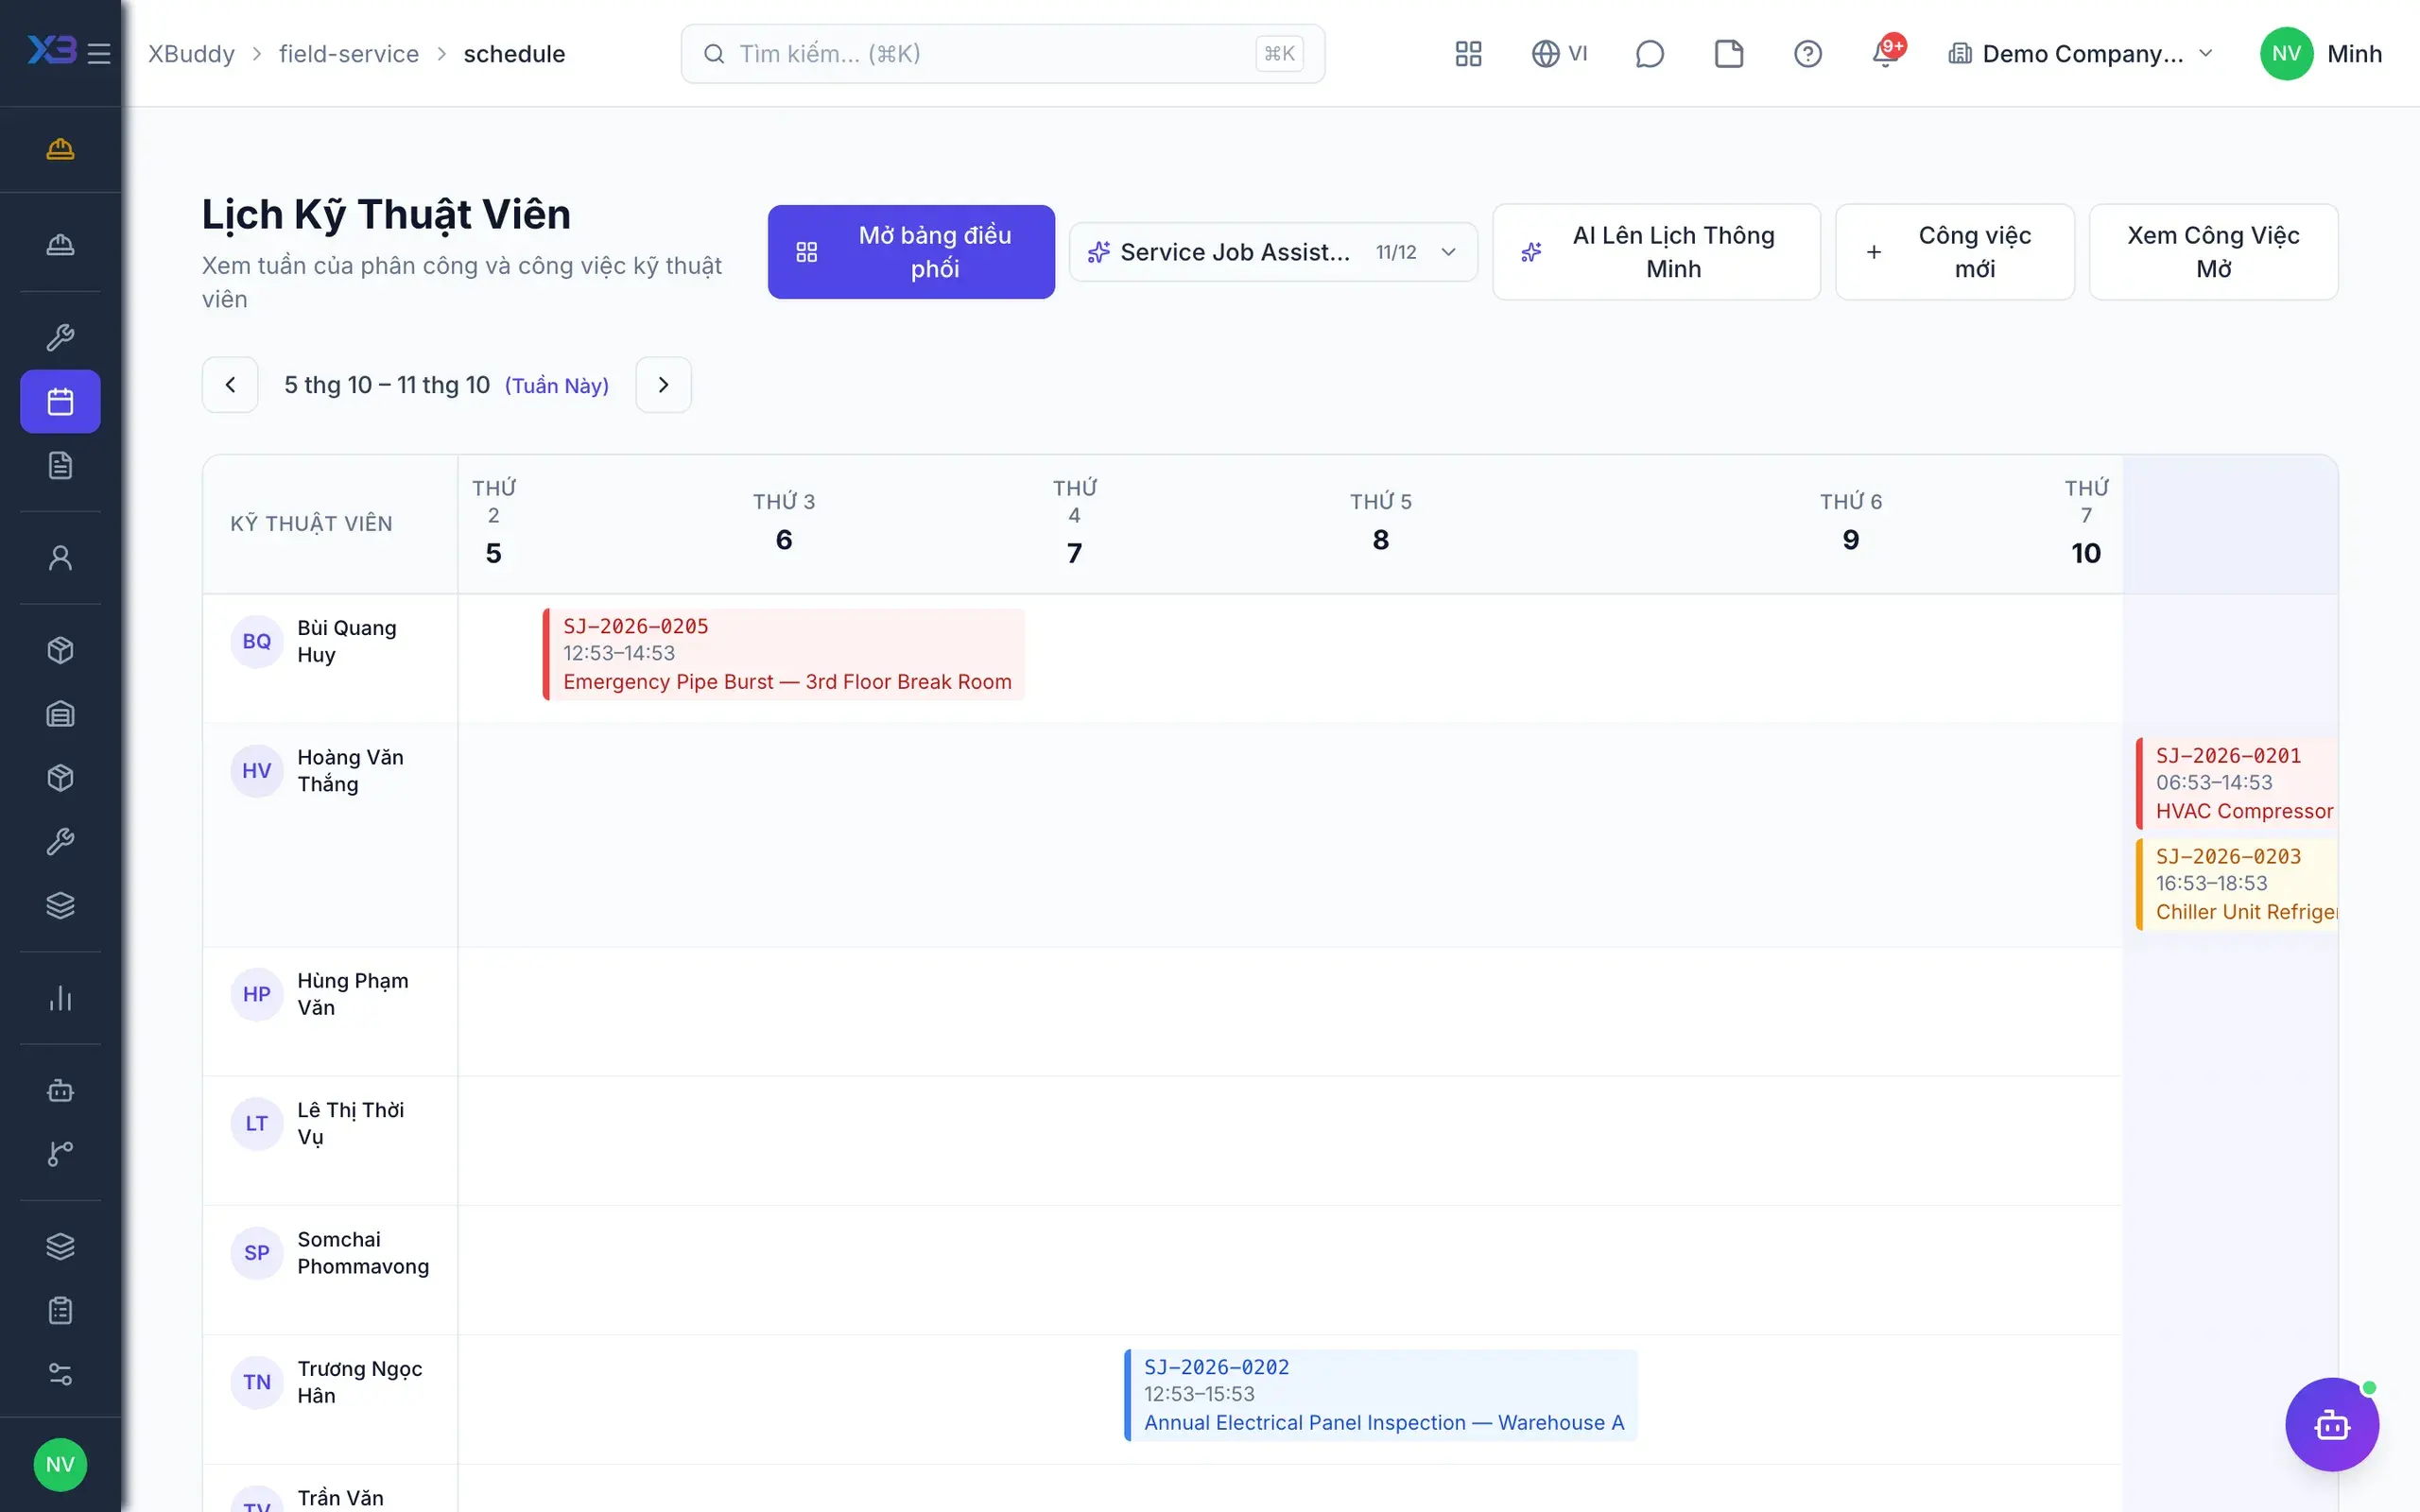Open the apps grid icon in header
This screenshot has width=2420, height=1512.
pyautogui.click(x=1468, y=53)
